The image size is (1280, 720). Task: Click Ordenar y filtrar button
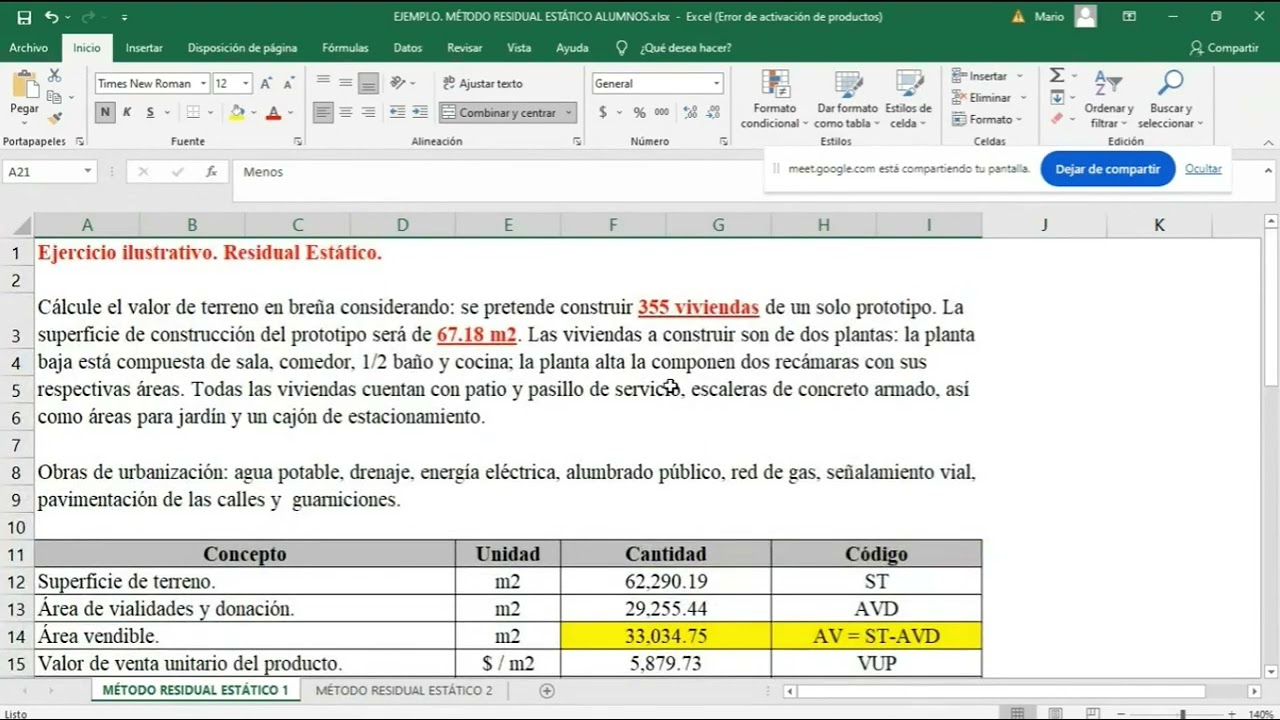click(1108, 100)
